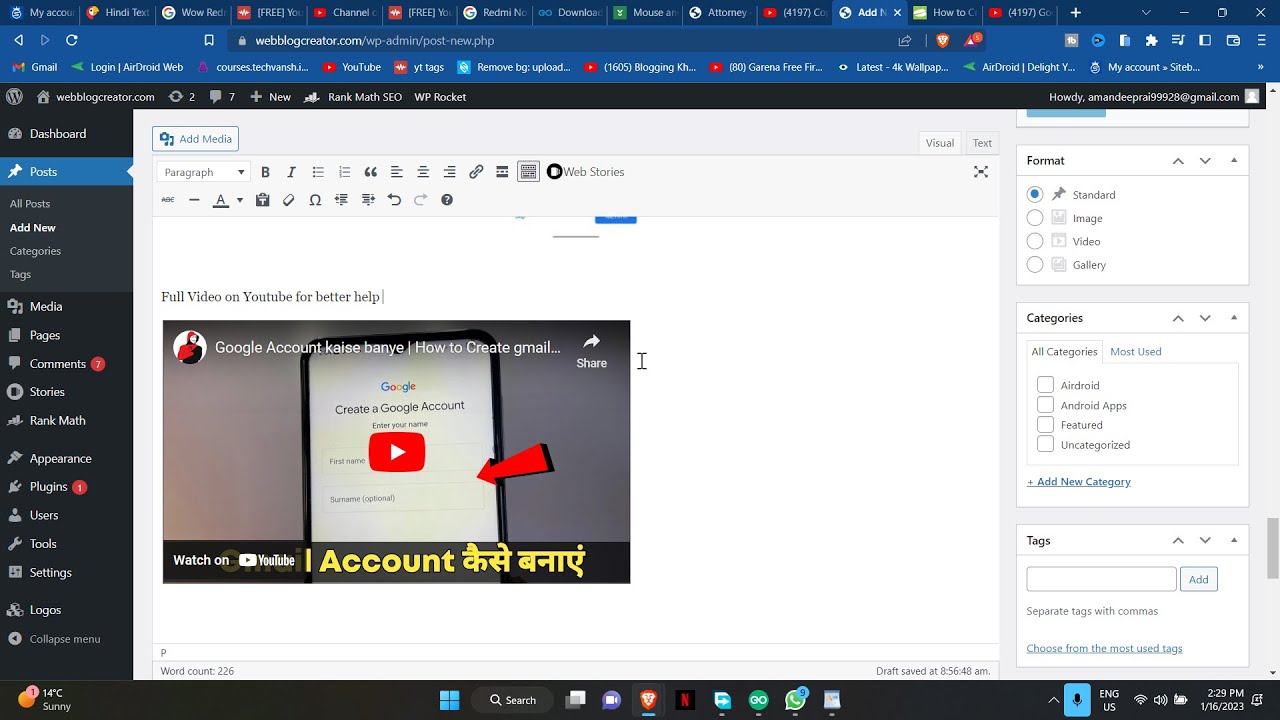
Task: Insert a bulleted list
Action: point(318,172)
